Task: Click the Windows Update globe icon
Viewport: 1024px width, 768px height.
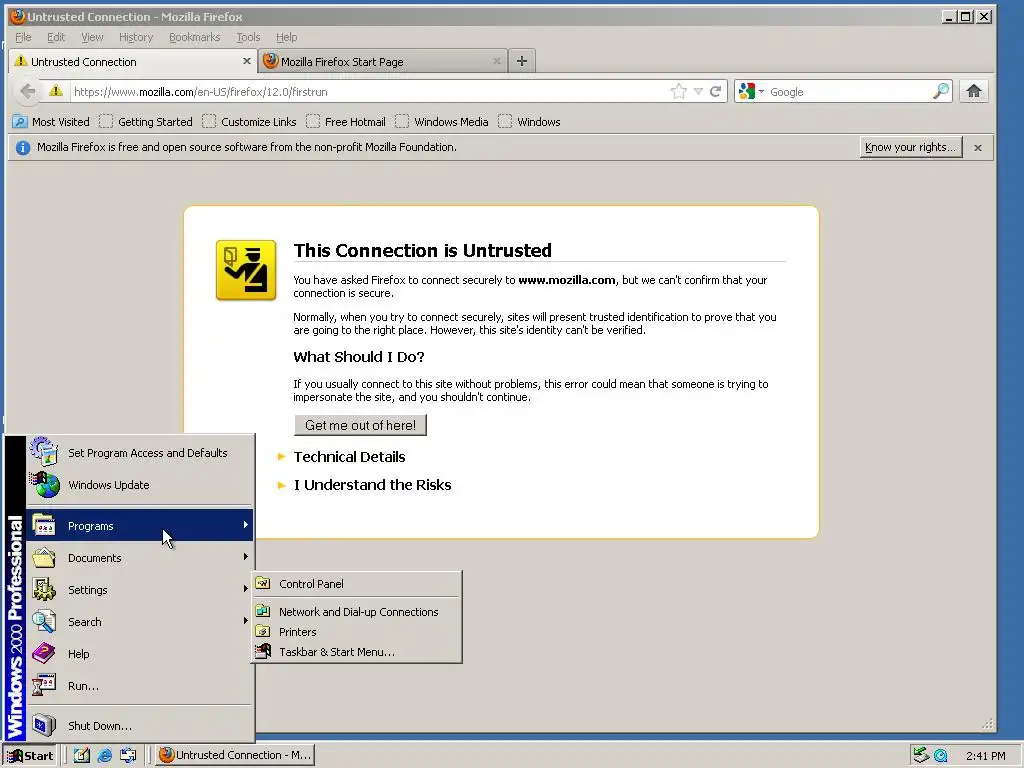Action: 44,485
